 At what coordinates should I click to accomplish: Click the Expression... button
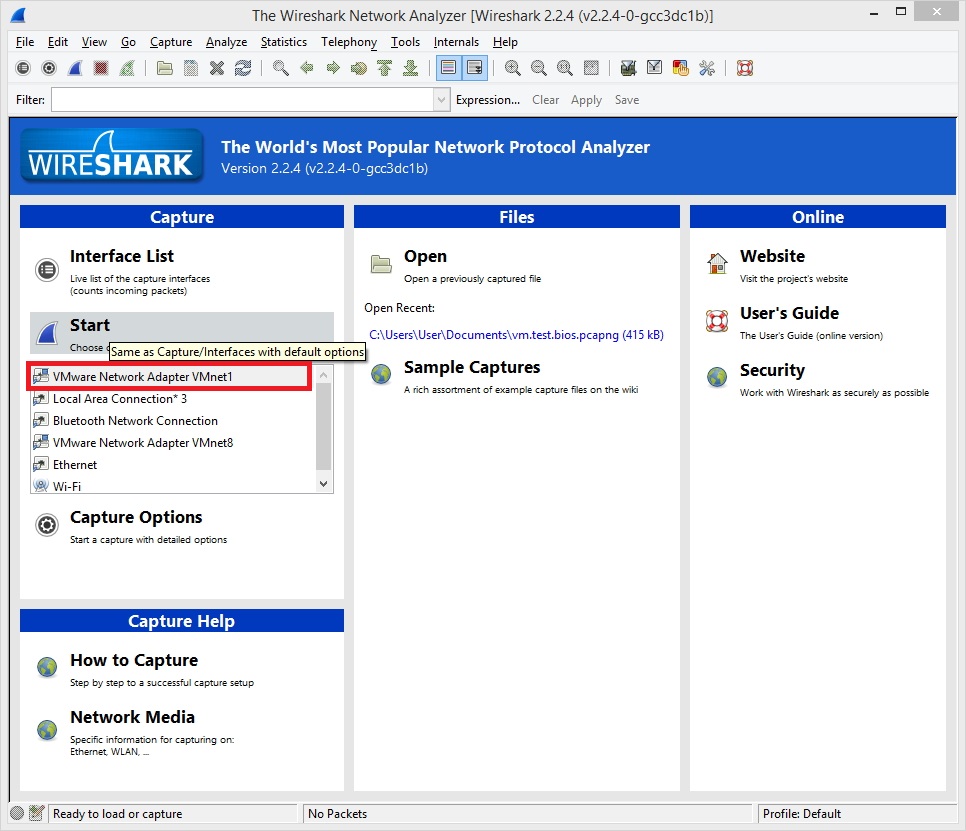click(488, 100)
